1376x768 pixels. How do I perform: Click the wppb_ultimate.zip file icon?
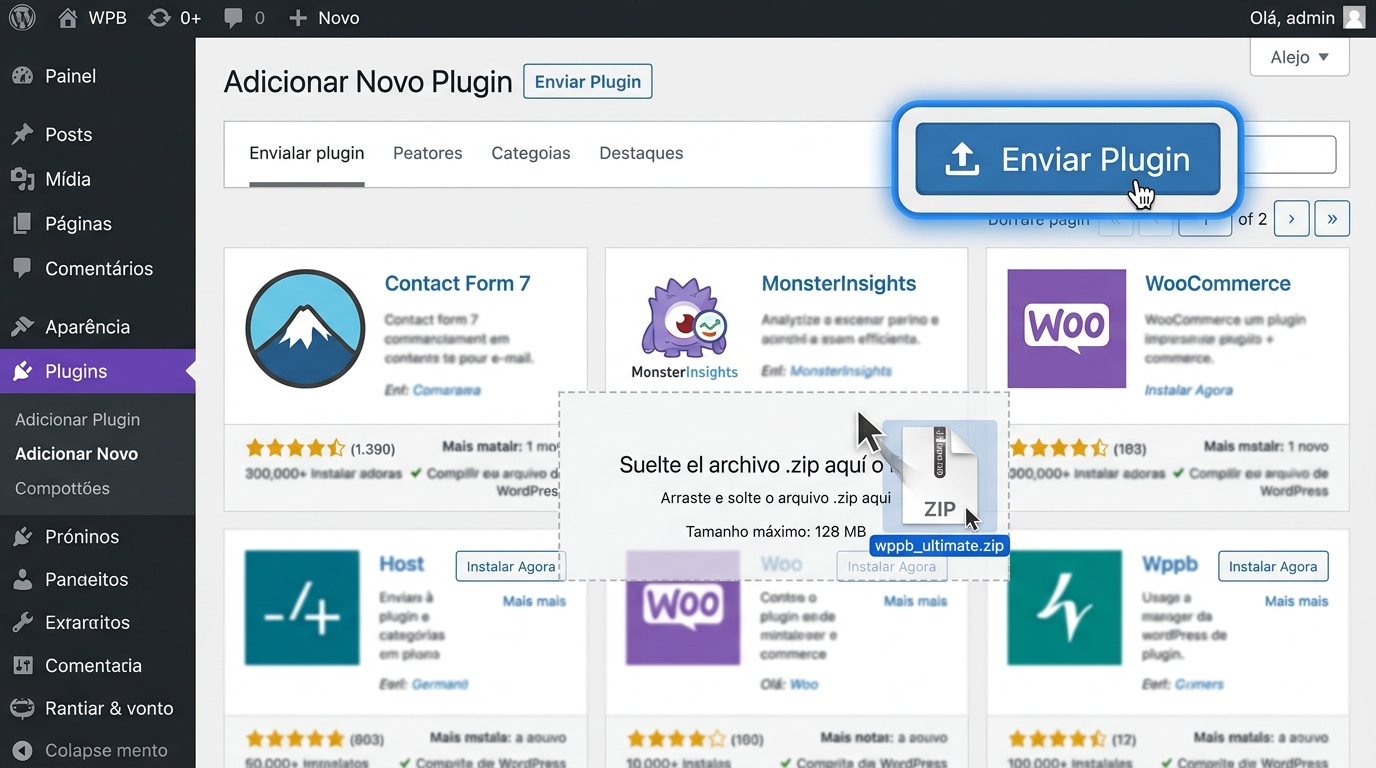point(939,476)
